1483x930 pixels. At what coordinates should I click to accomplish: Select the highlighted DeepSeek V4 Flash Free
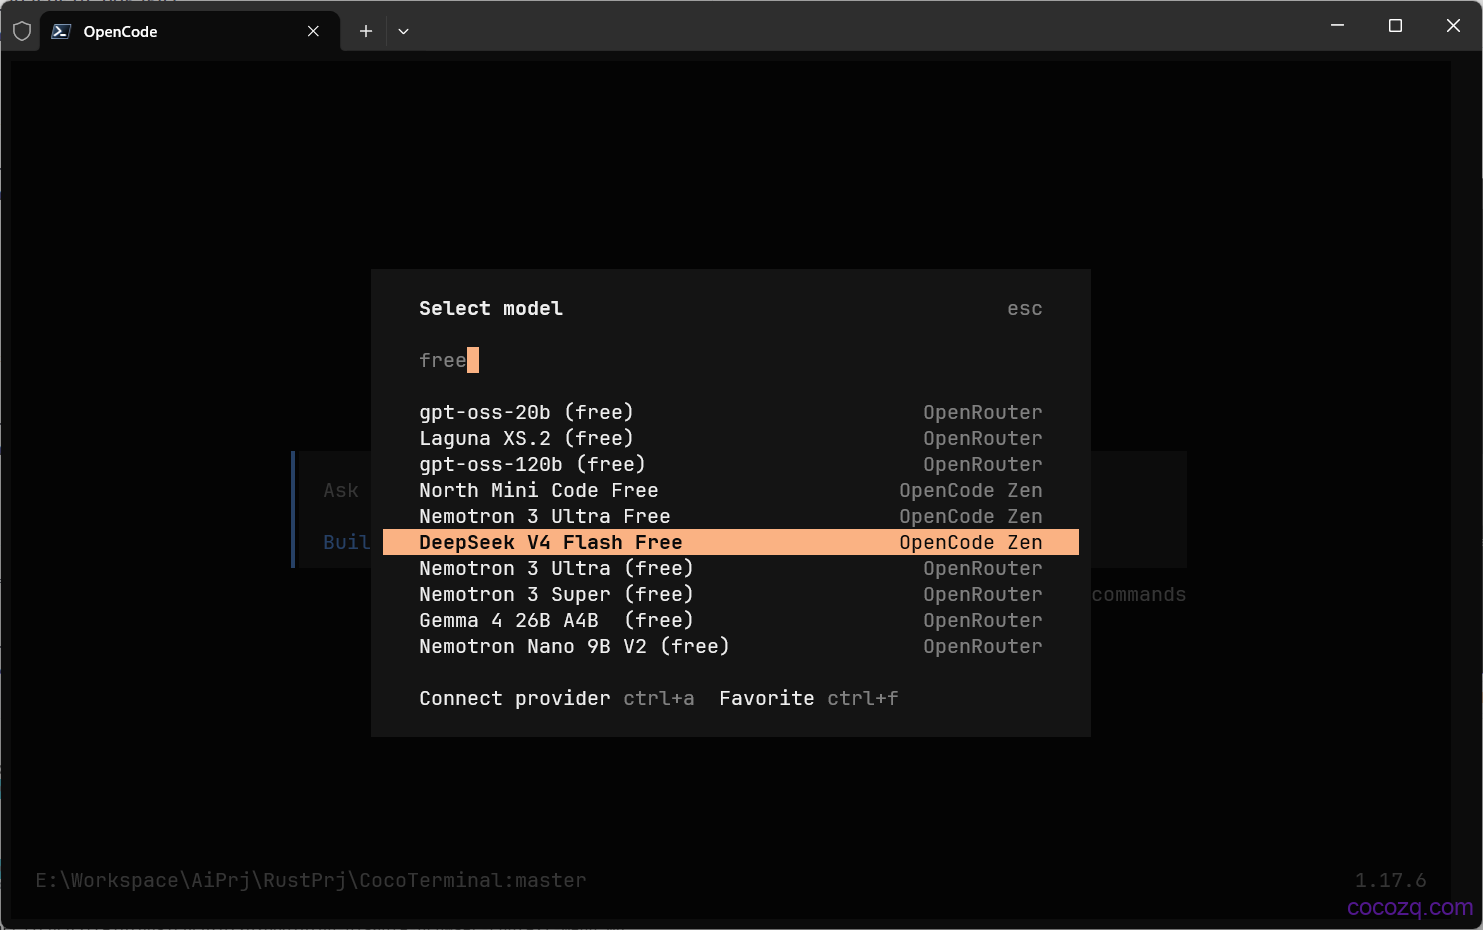(731, 542)
